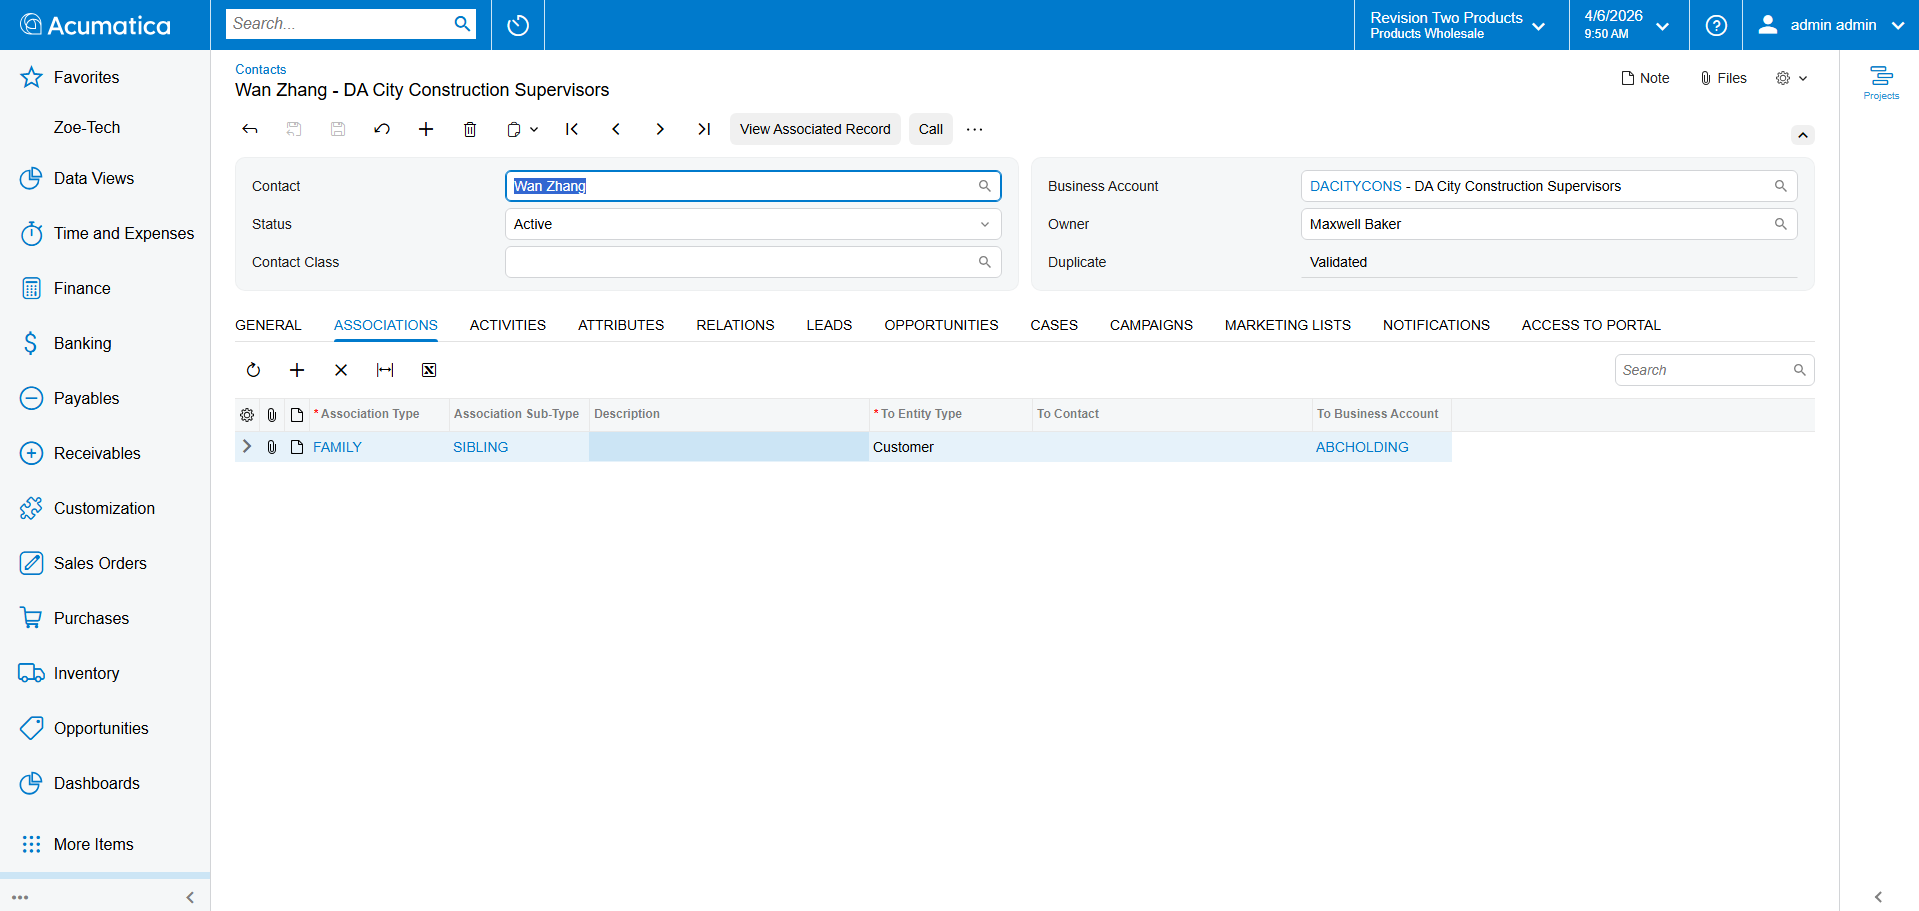The image size is (1919, 911).
Task: Click the Note button
Action: [1645, 78]
